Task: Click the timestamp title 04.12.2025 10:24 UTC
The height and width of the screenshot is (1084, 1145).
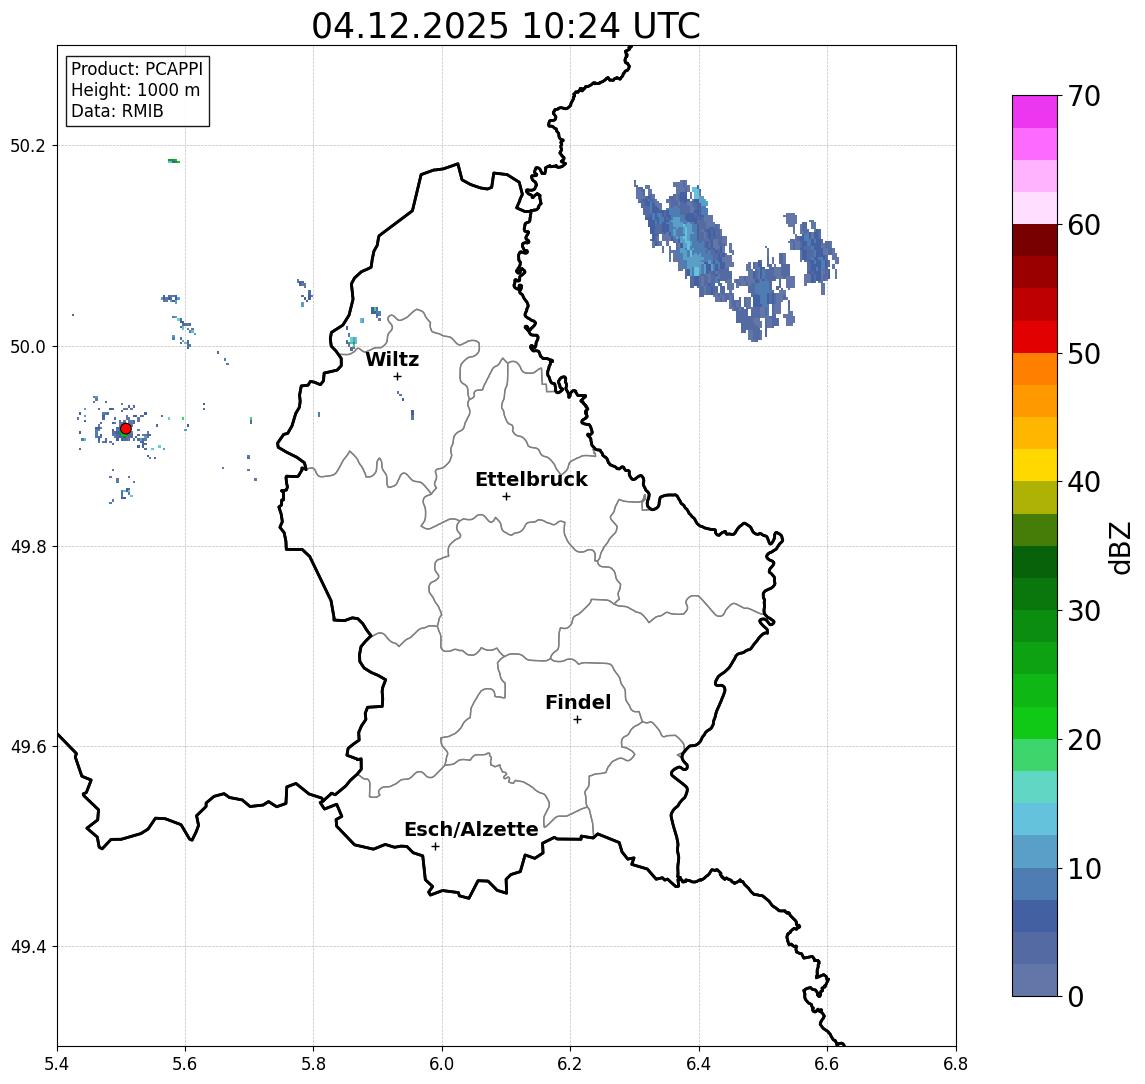Action: pyautogui.click(x=506, y=26)
